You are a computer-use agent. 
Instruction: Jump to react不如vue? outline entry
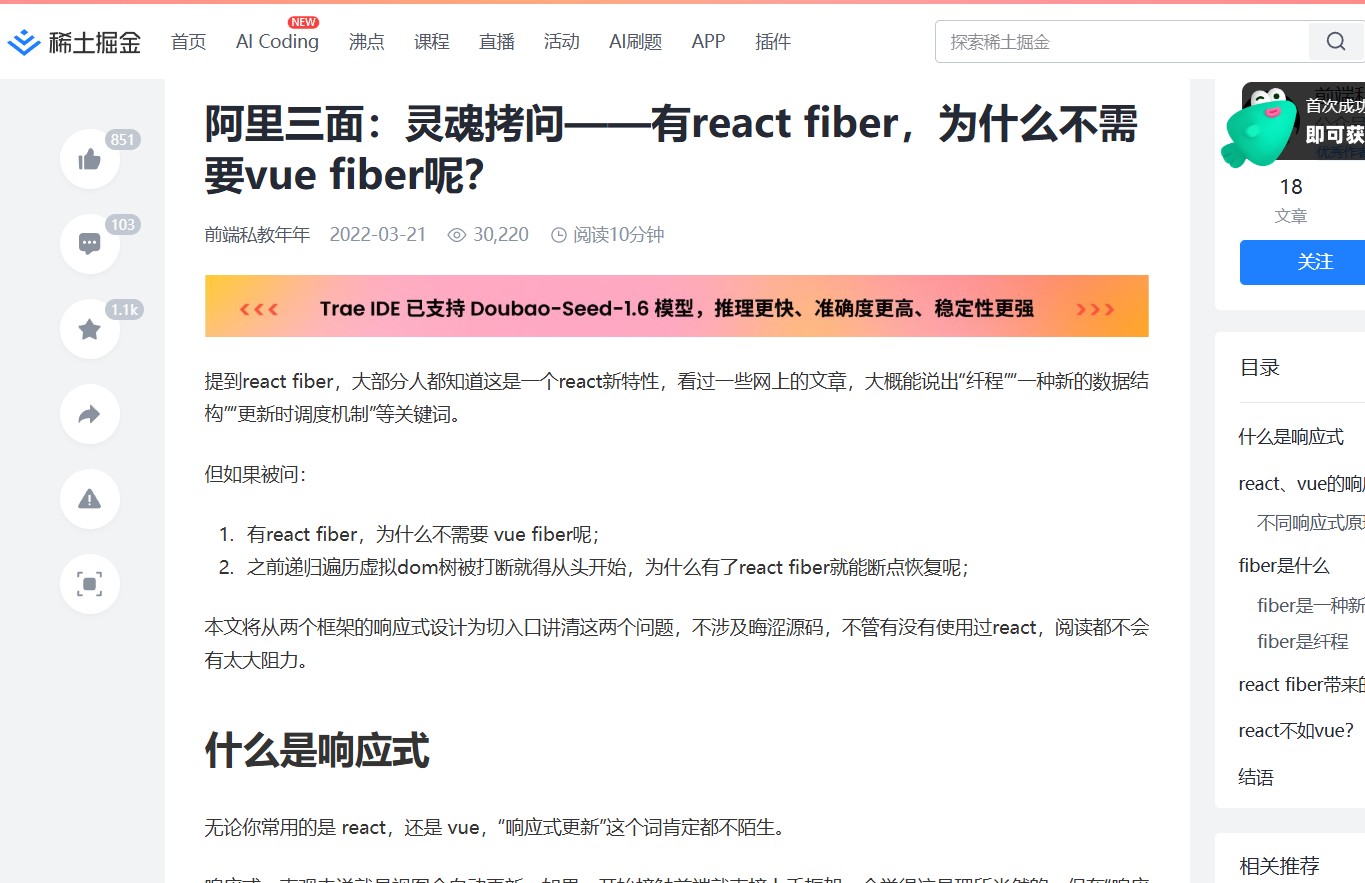[1296, 731]
